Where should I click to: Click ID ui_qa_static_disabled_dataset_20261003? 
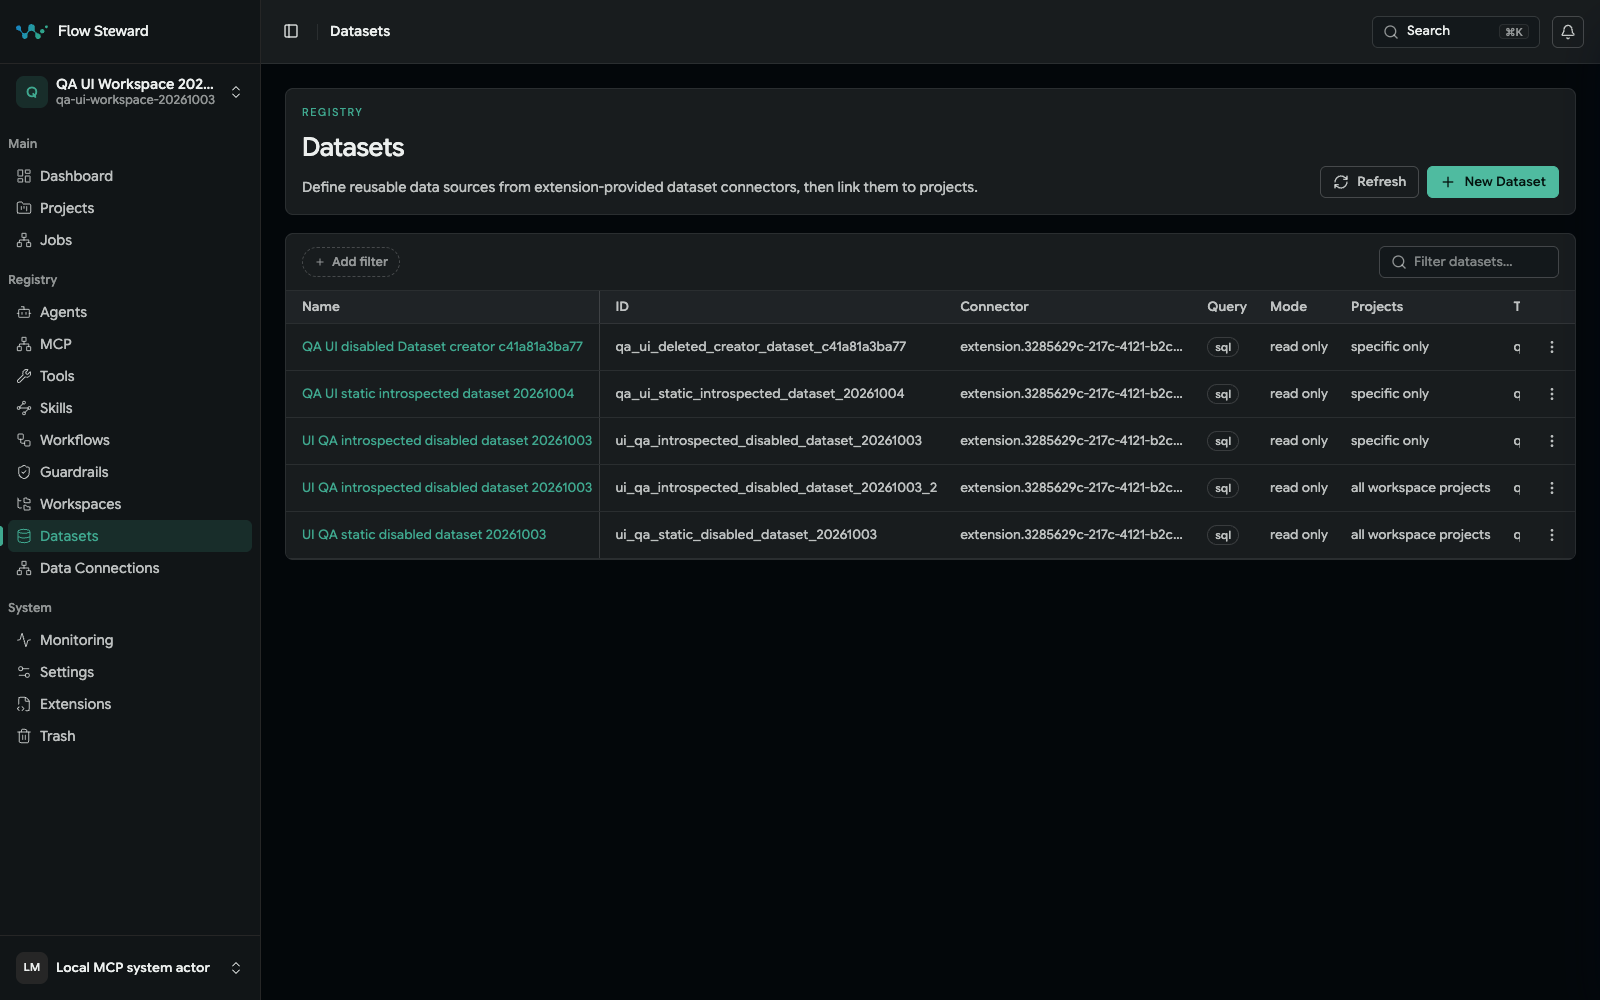point(746,535)
